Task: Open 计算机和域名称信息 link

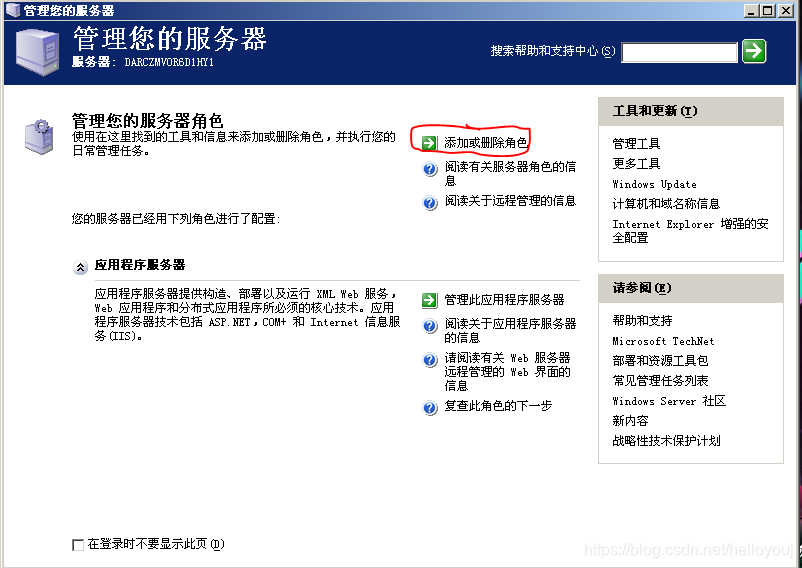Action: click(666, 203)
